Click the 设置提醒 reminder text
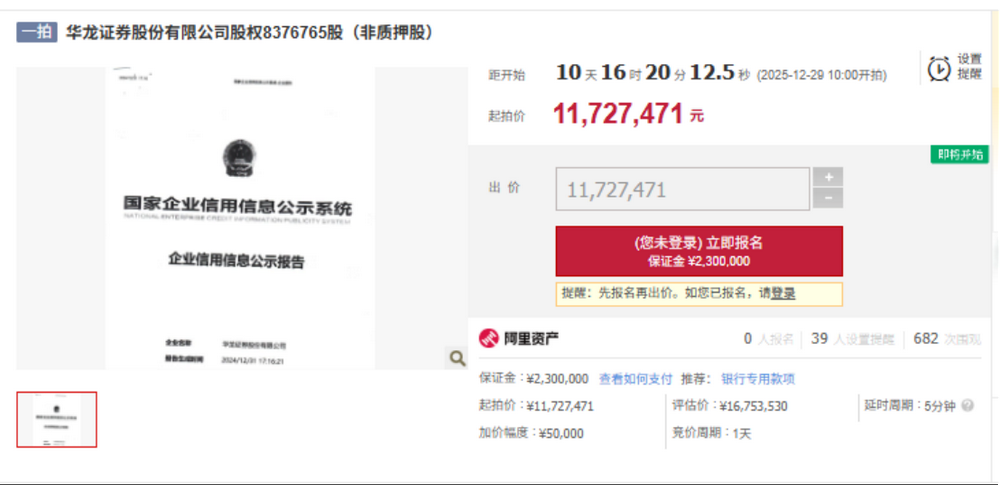This screenshot has width=1000, height=486. (969, 67)
